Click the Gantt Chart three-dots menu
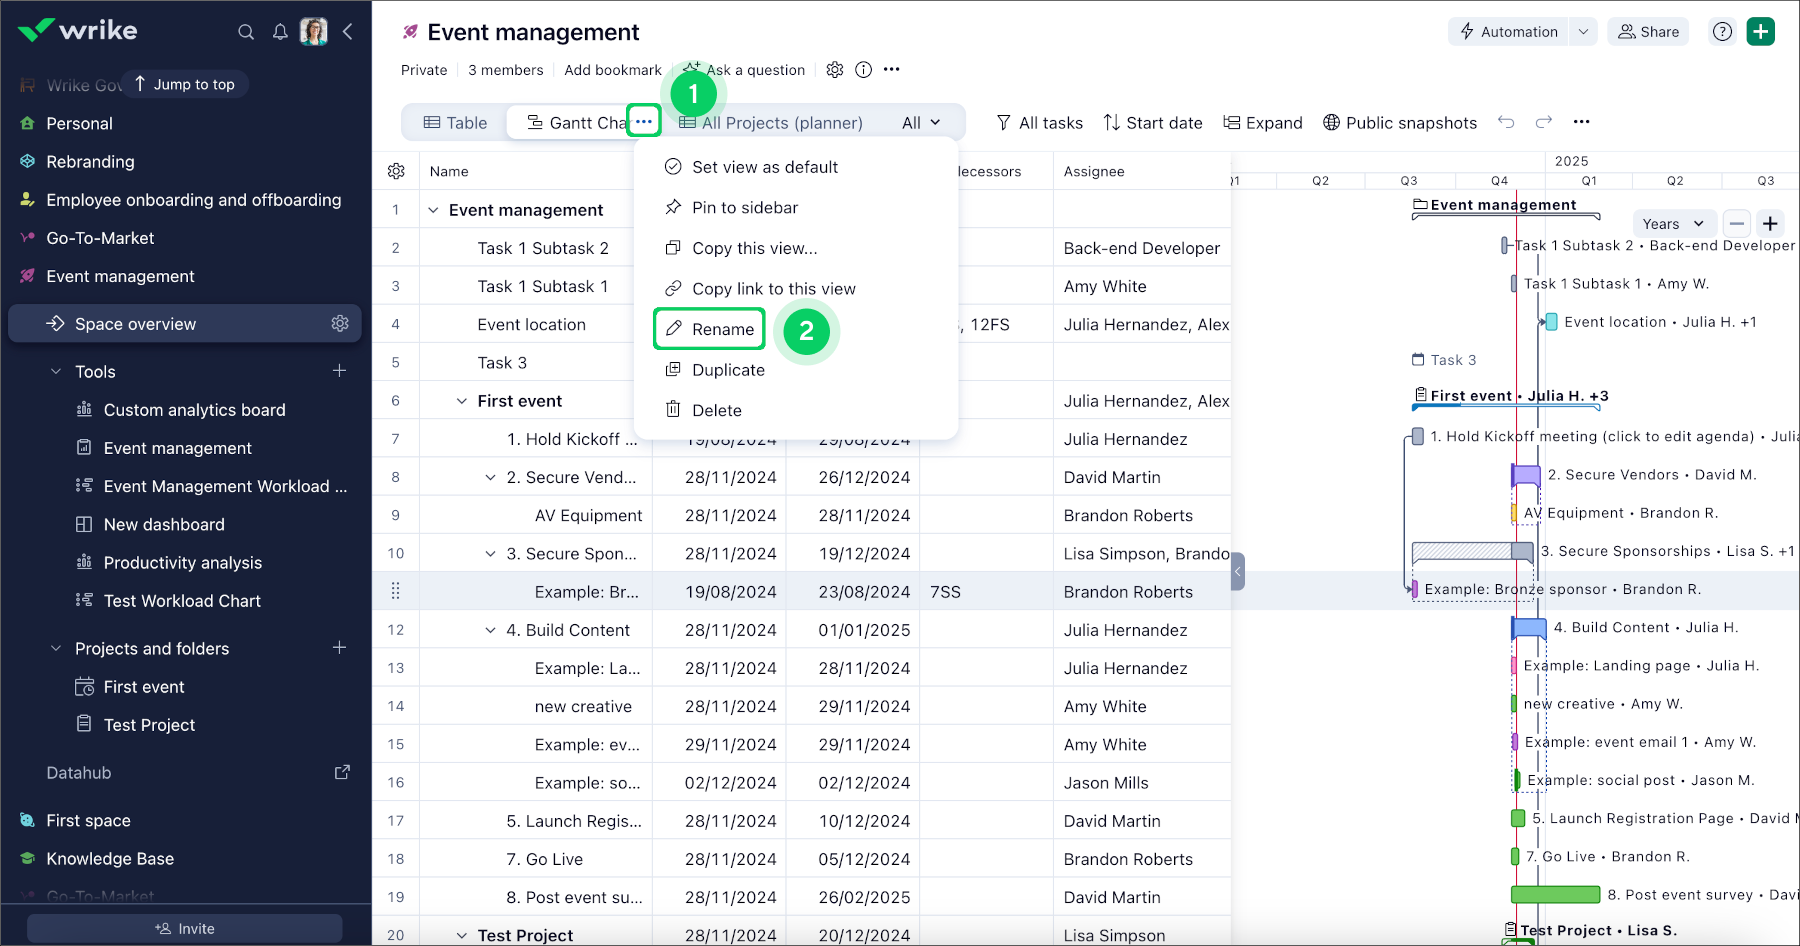This screenshot has height=946, width=1800. click(x=644, y=122)
